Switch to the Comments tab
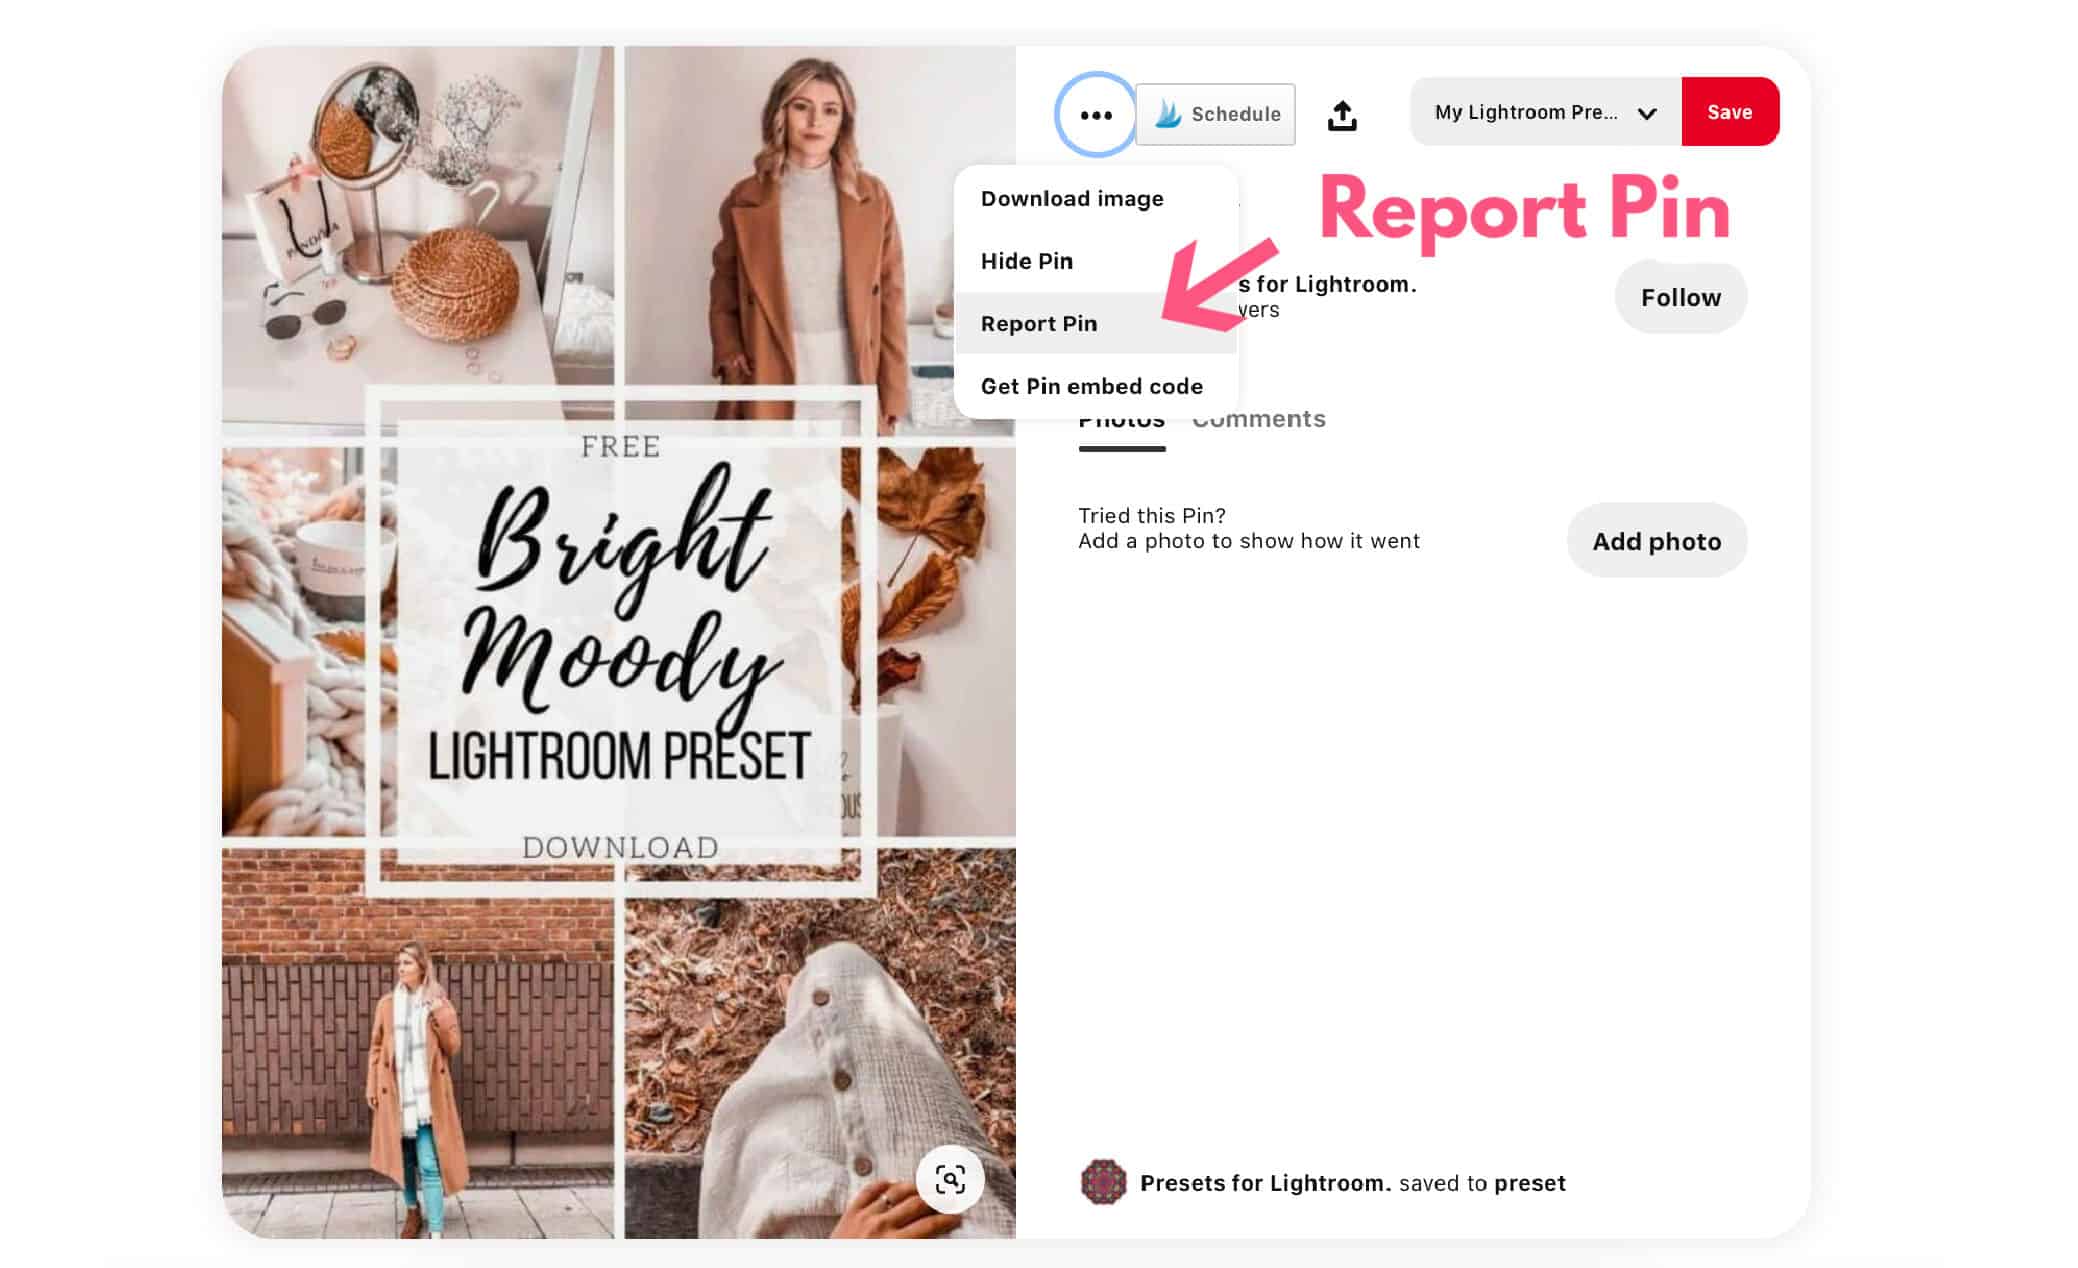This screenshot has height=1268, width=2078. coord(1259,420)
